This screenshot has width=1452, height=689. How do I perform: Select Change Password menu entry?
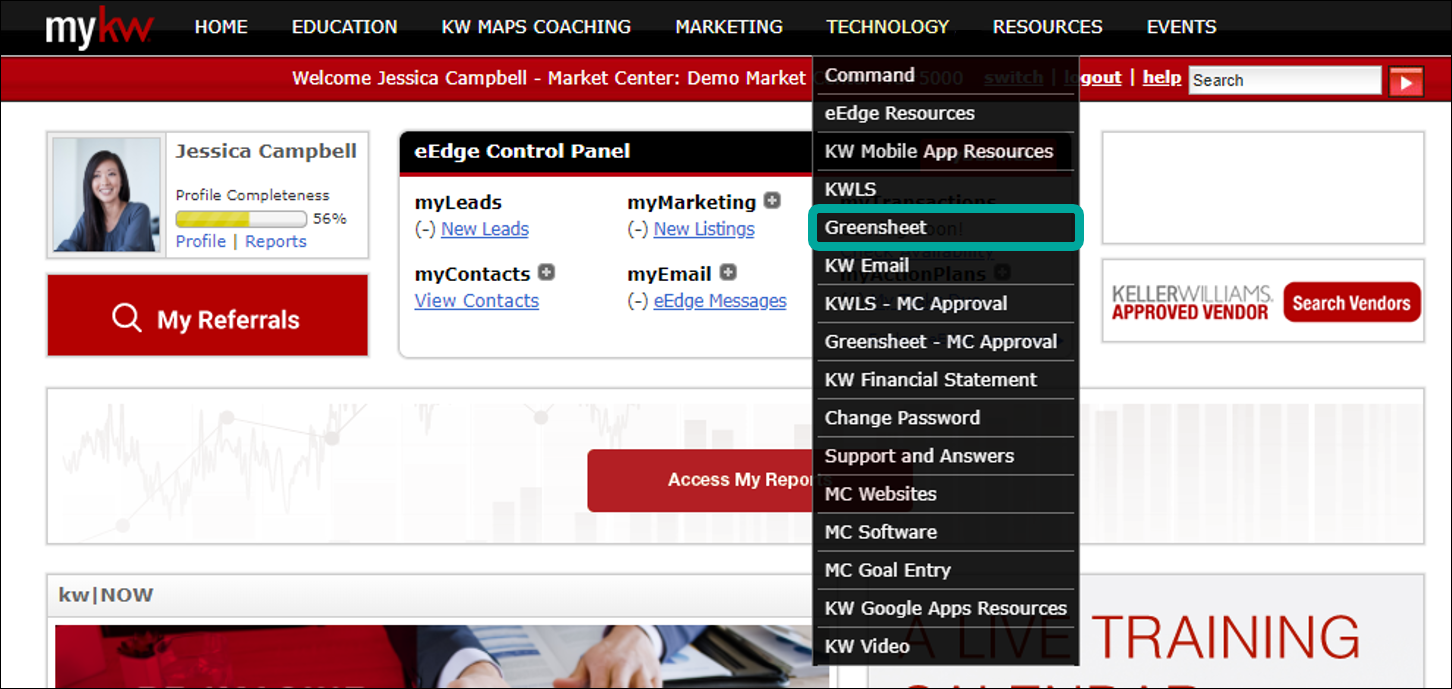pyautogui.click(x=946, y=417)
